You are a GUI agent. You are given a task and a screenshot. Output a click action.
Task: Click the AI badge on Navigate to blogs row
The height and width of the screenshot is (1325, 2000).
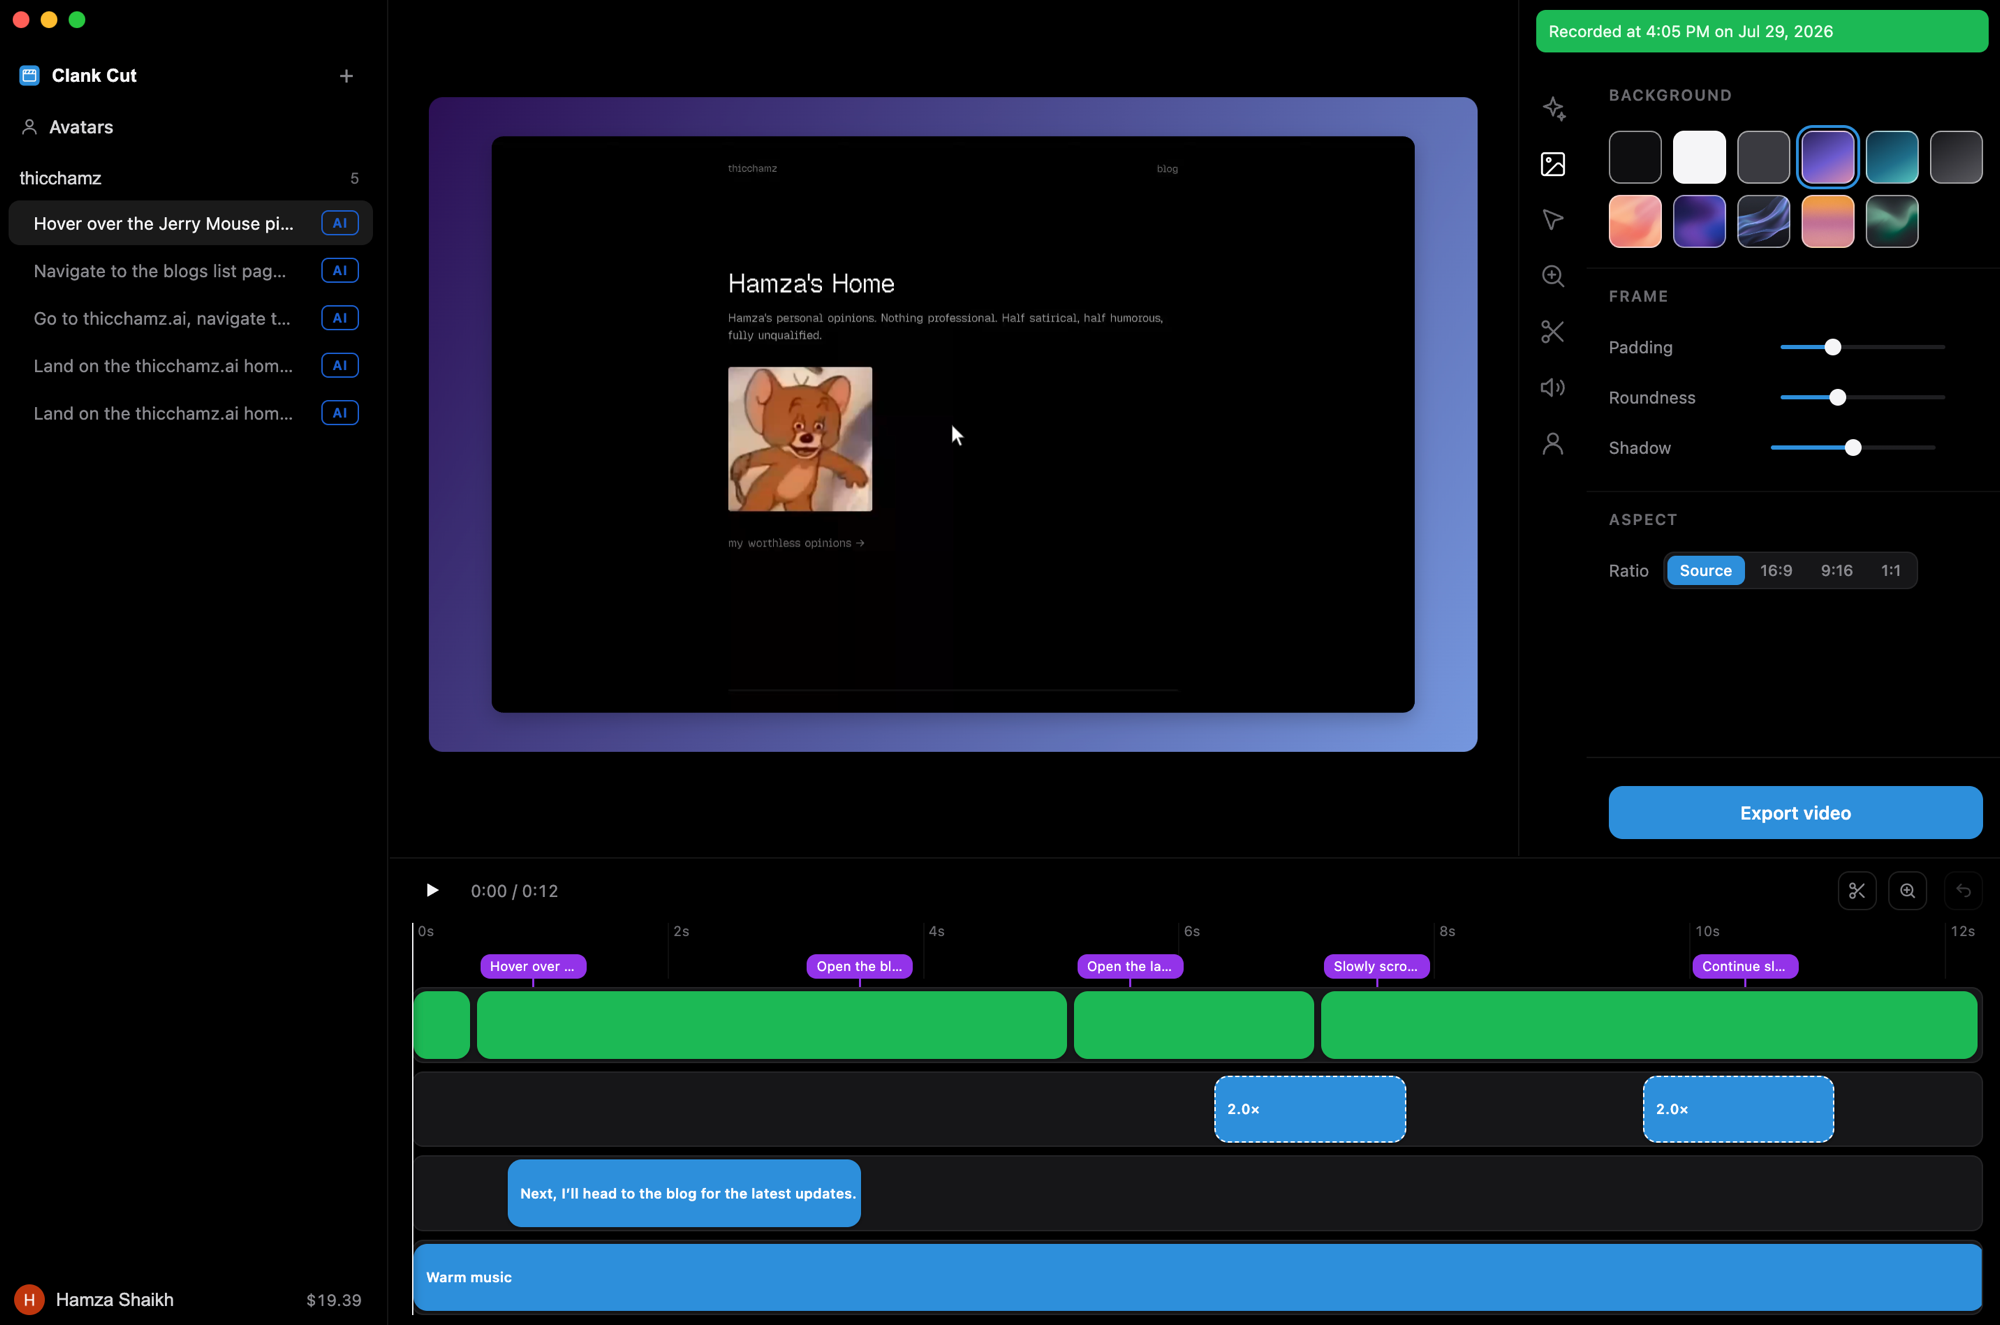[x=340, y=270]
